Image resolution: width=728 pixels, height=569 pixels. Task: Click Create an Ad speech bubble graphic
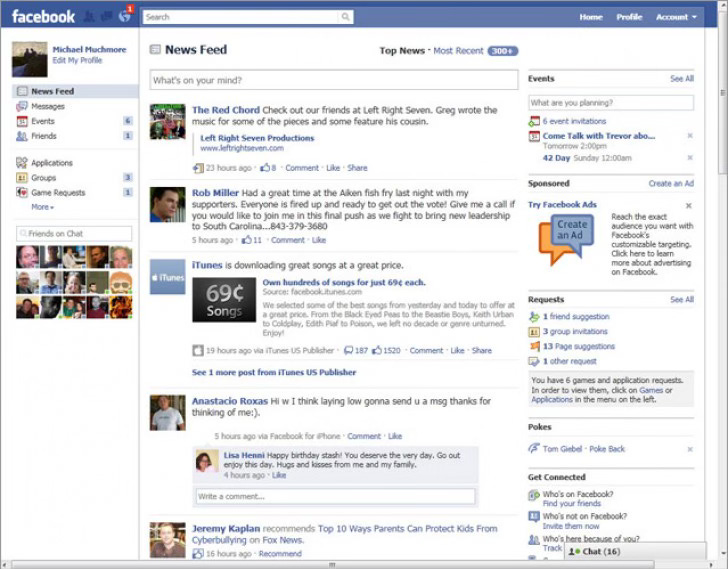point(566,239)
